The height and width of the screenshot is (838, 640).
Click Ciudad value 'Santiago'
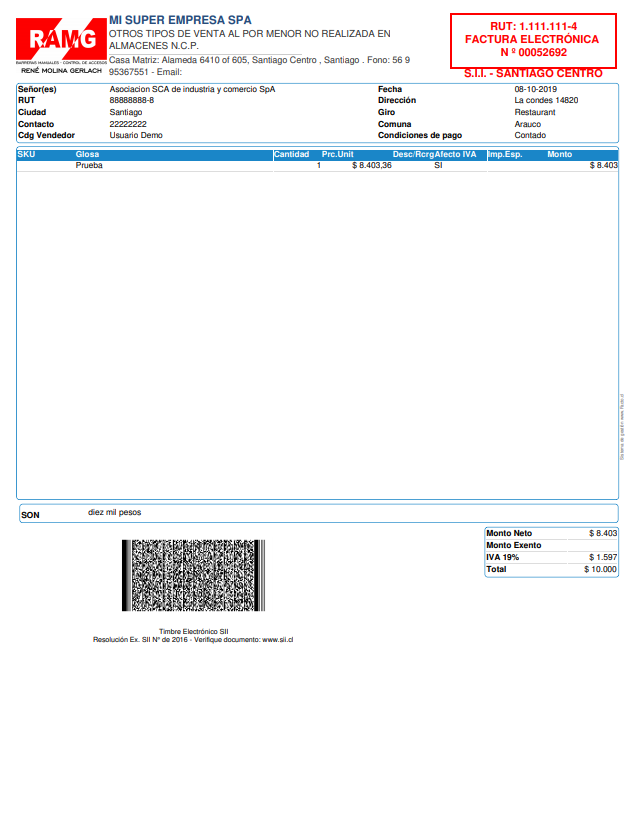[x=126, y=112]
